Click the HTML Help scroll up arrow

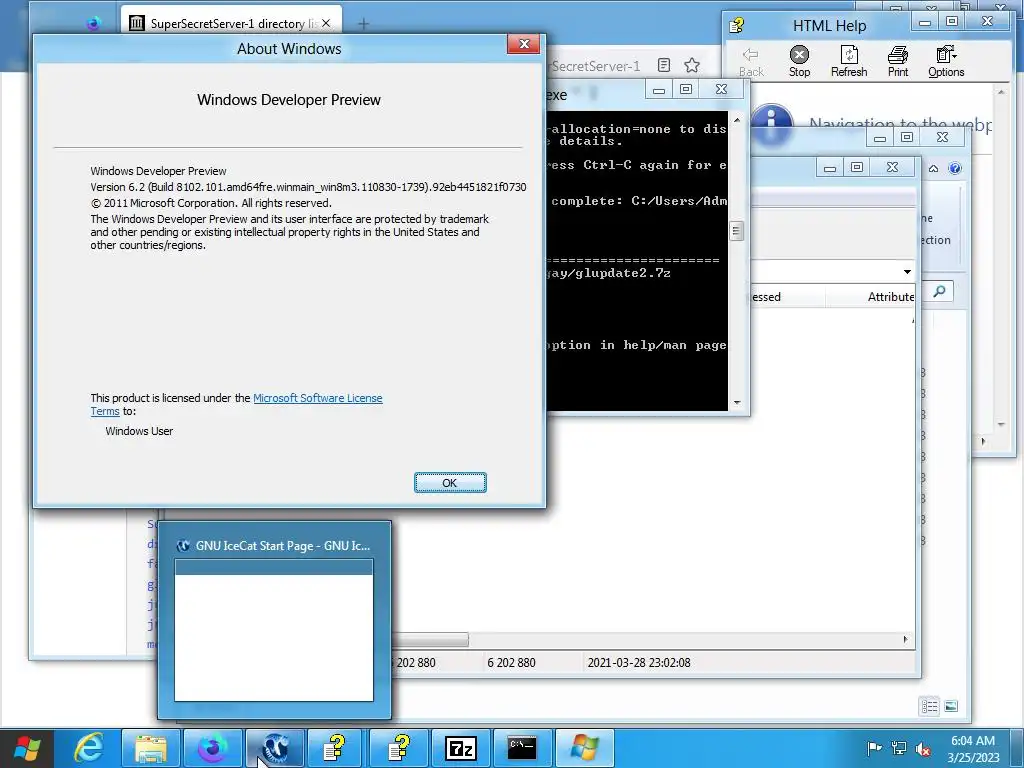(x=1001, y=93)
